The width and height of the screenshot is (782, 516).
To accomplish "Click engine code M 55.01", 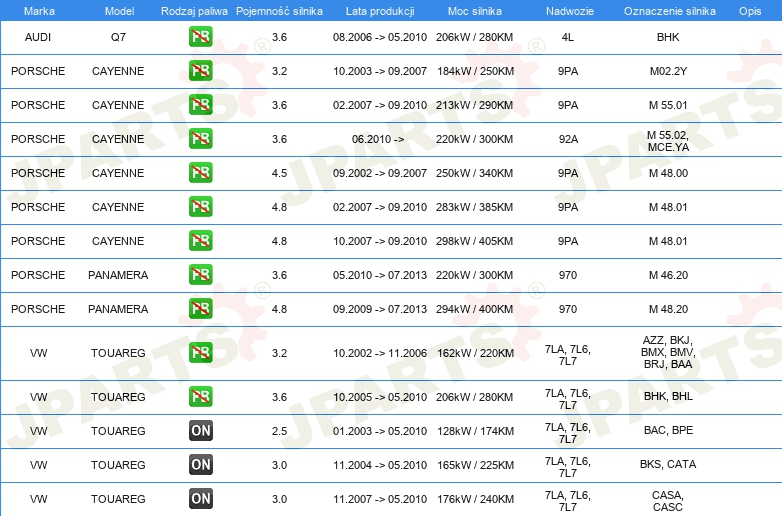I will click(668, 105).
